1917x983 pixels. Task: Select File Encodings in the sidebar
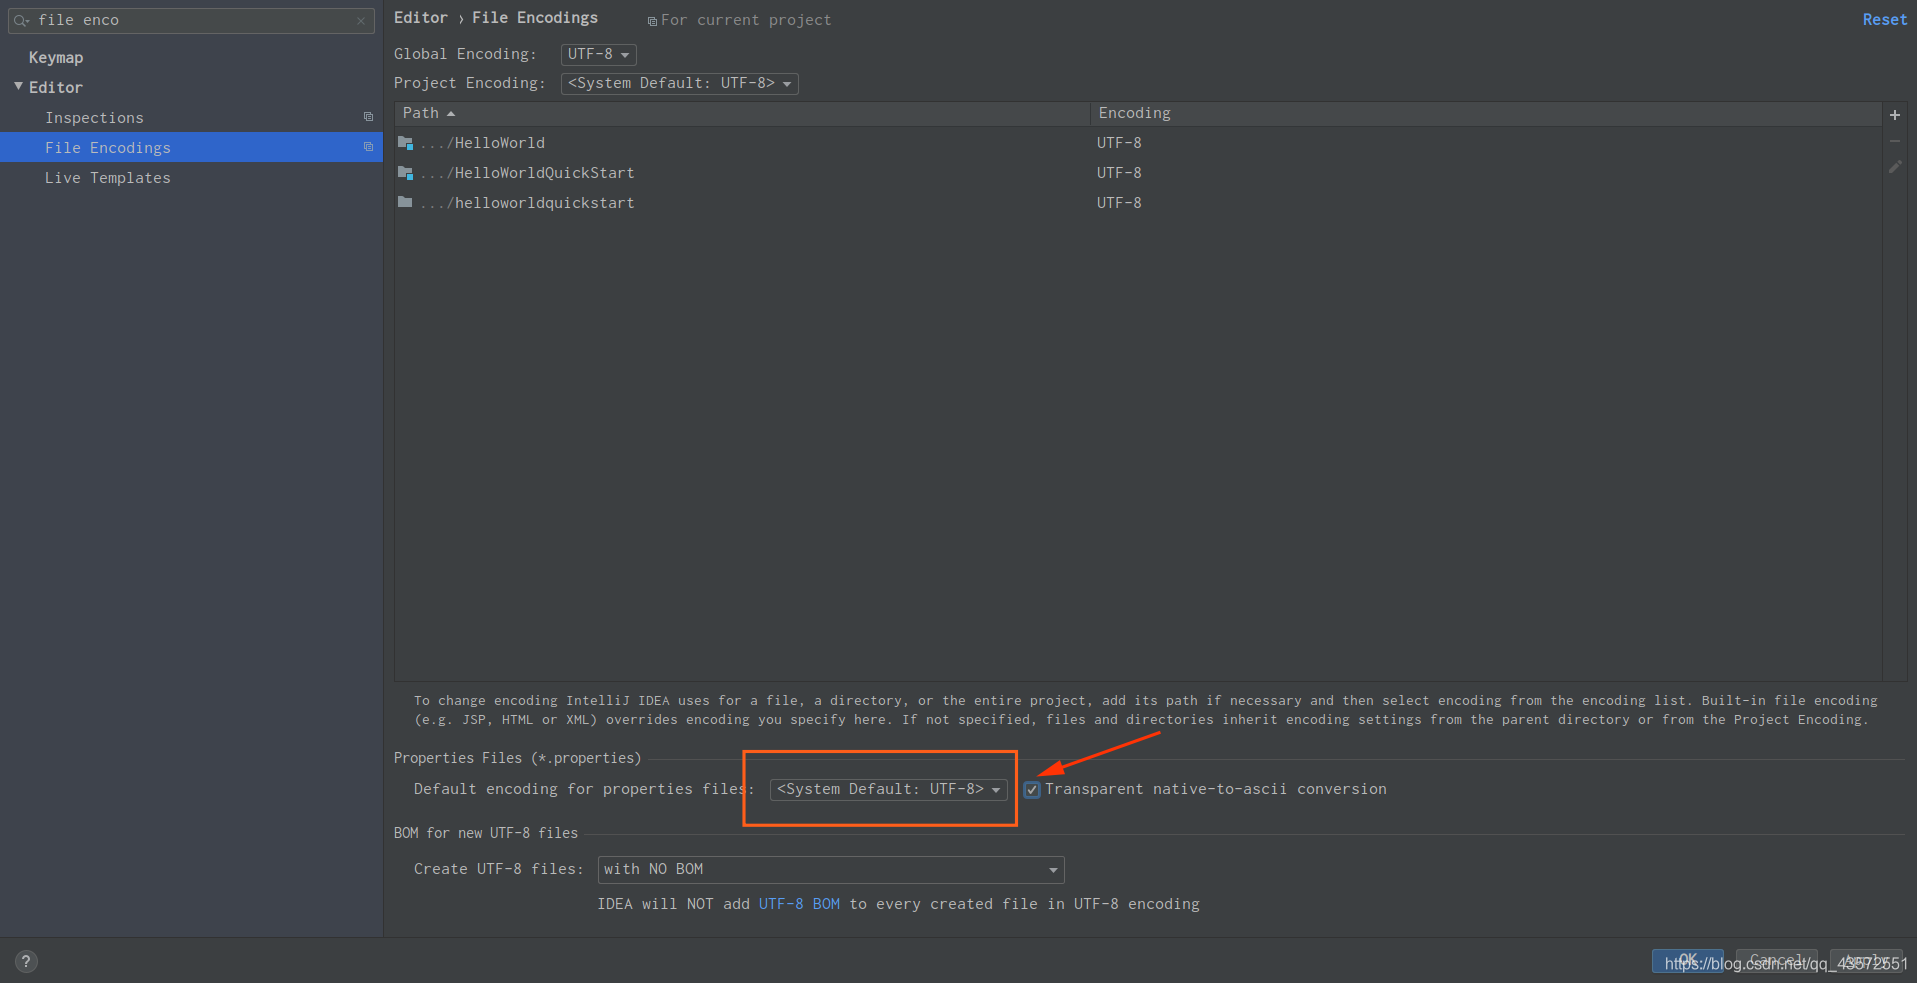191,147
